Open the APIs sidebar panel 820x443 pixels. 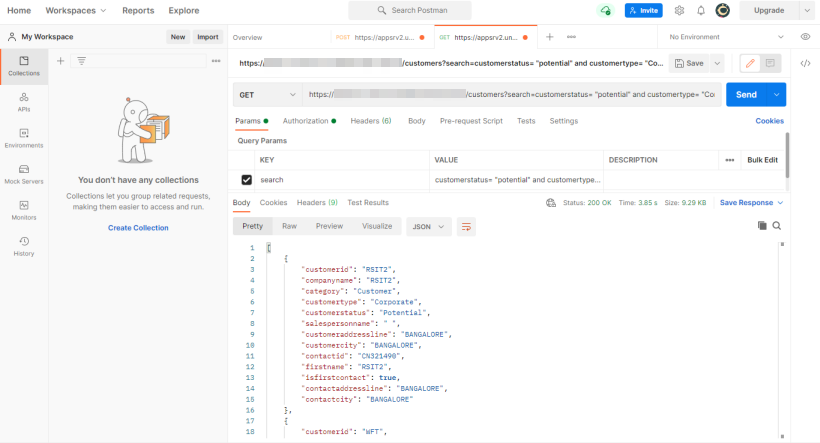click(x=24, y=103)
